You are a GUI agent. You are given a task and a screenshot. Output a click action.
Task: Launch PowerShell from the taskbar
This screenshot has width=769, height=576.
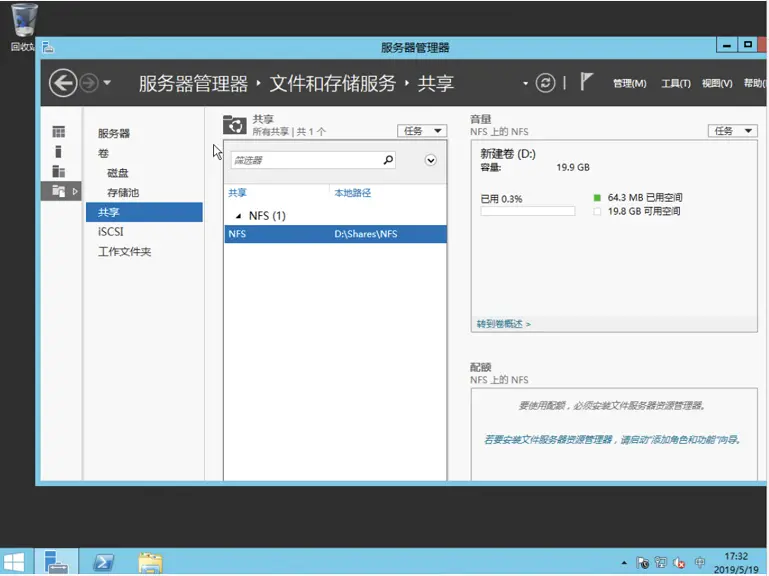click(103, 562)
